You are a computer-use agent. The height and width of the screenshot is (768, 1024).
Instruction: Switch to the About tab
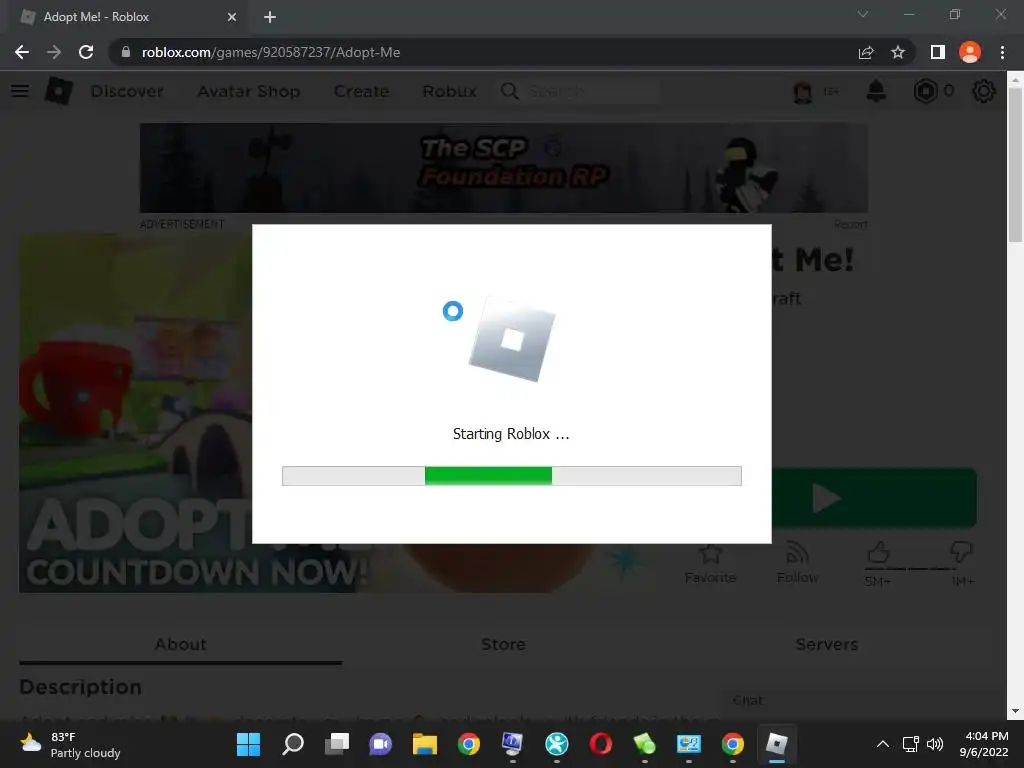tap(180, 645)
